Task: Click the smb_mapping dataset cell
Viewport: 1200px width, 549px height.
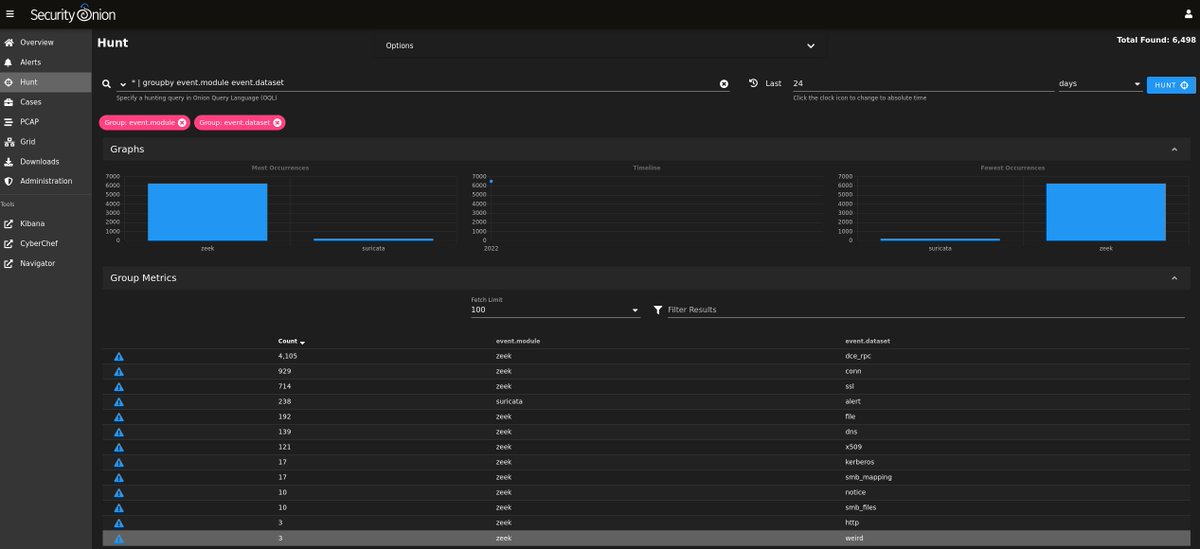Action: (x=868, y=477)
